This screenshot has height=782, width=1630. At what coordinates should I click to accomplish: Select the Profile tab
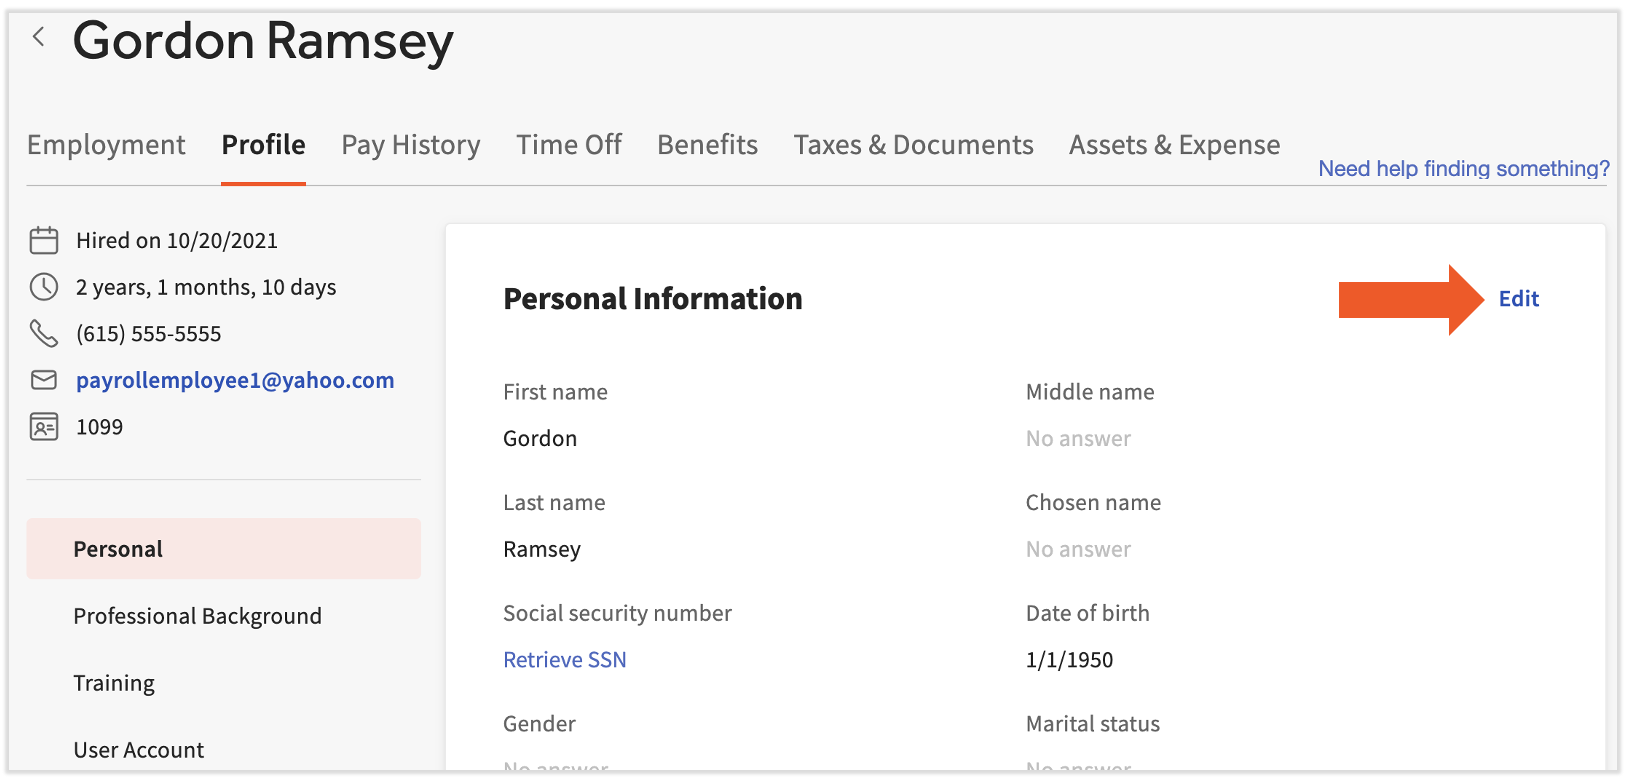tap(263, 145)
